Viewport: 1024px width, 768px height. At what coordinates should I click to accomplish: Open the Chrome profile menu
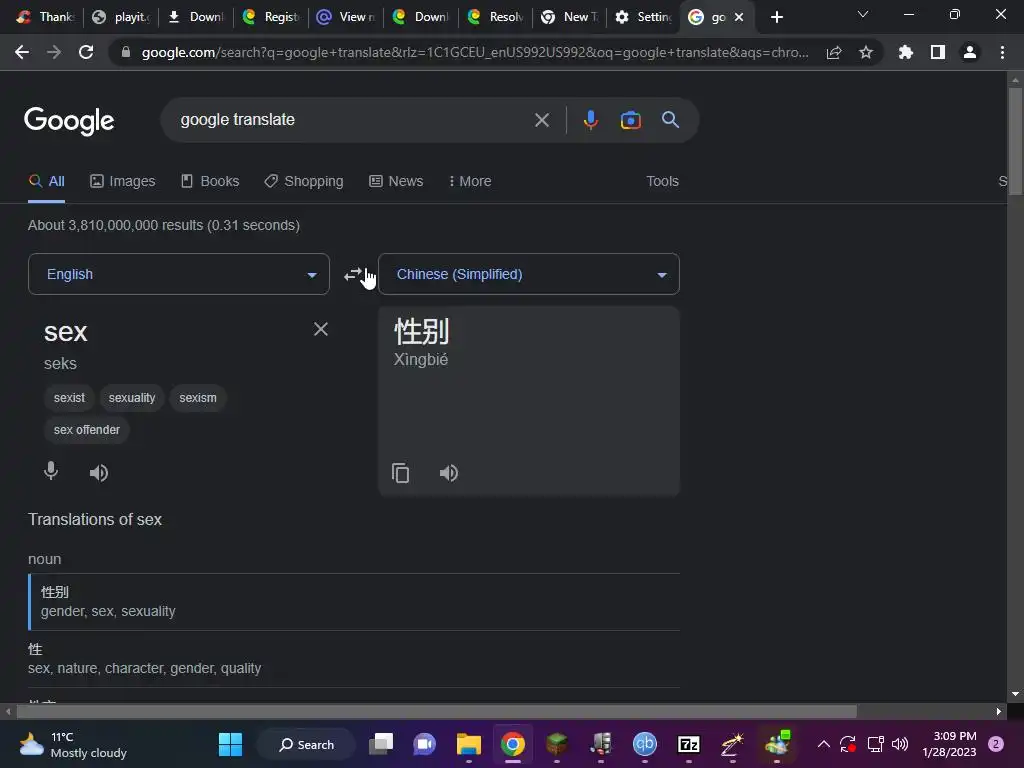[970, 52]
